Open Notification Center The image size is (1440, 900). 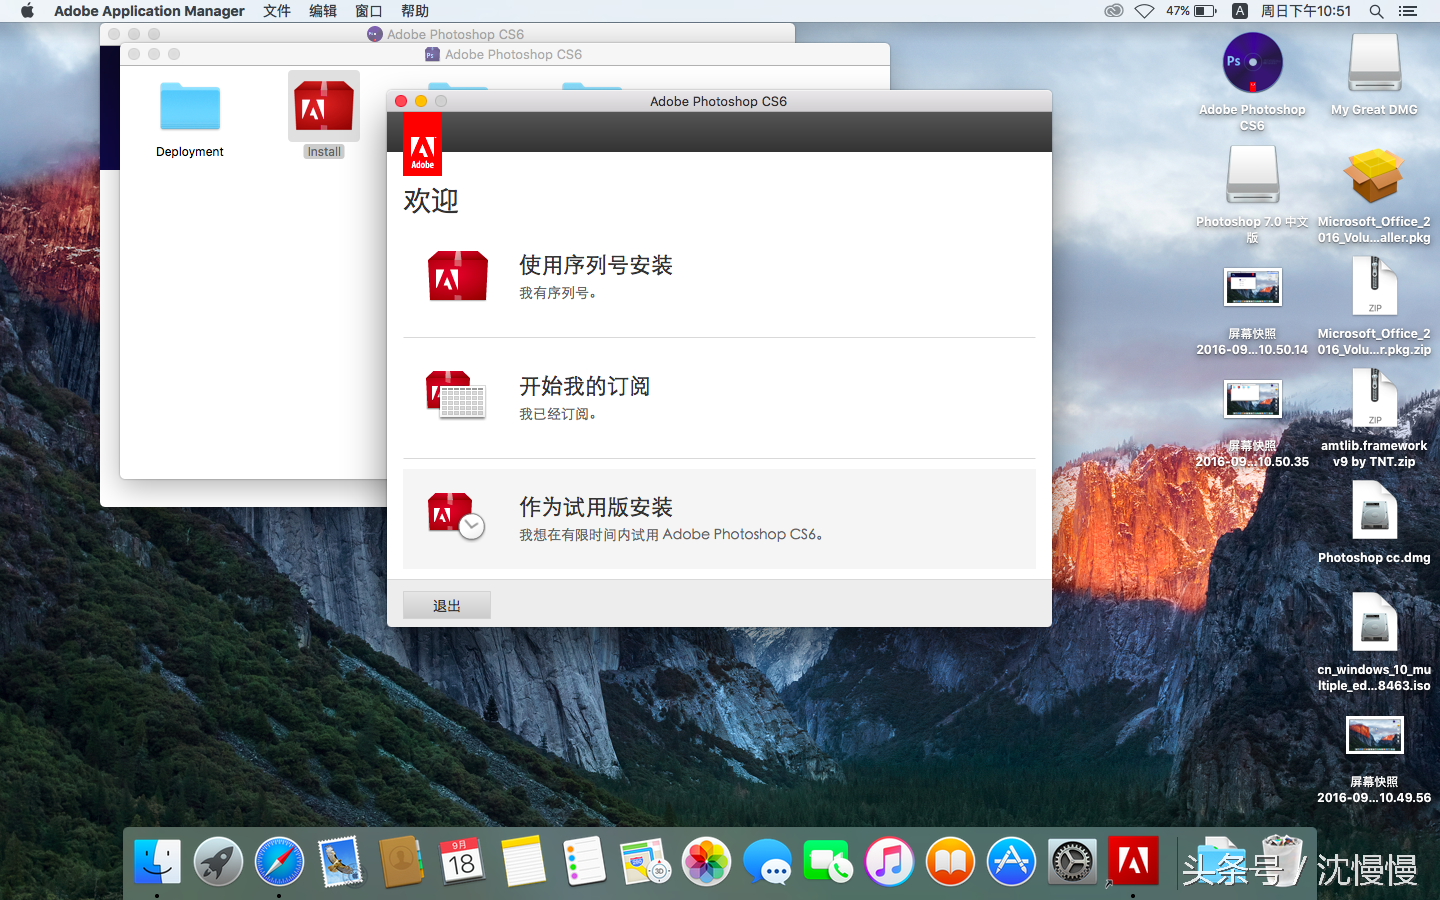tap(1408, 11)
